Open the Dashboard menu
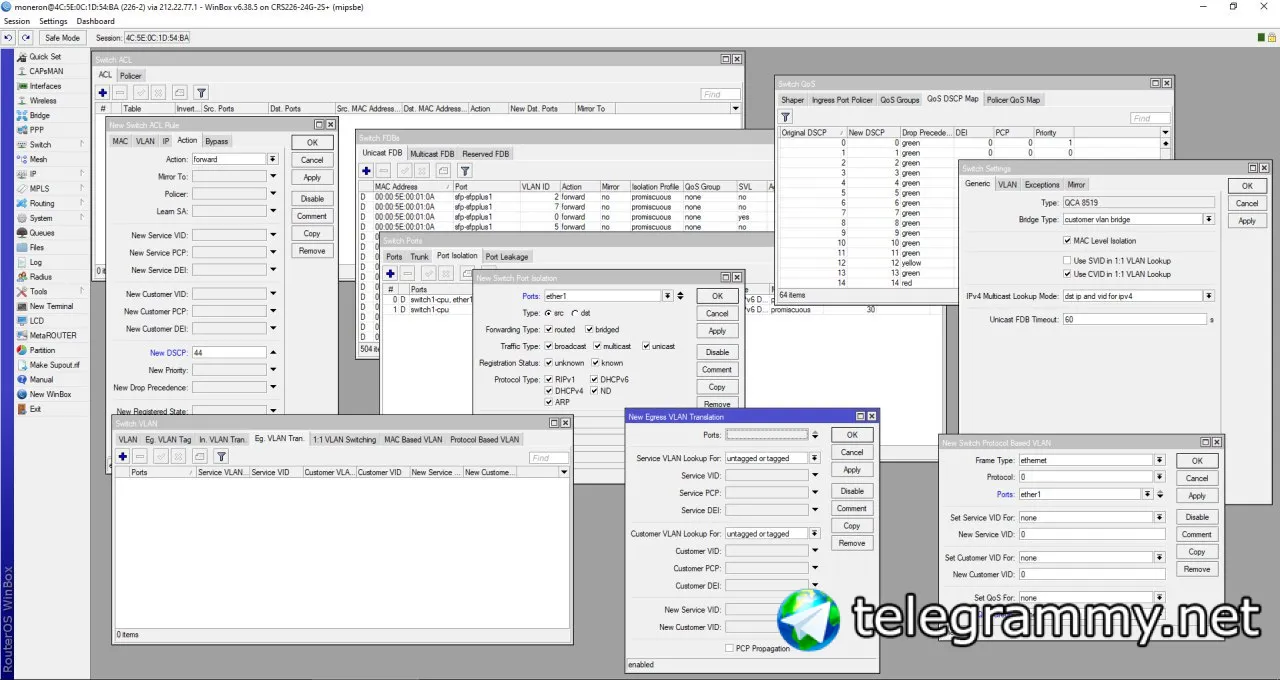This screenshot has height=680, width=1280. point(95,21)
